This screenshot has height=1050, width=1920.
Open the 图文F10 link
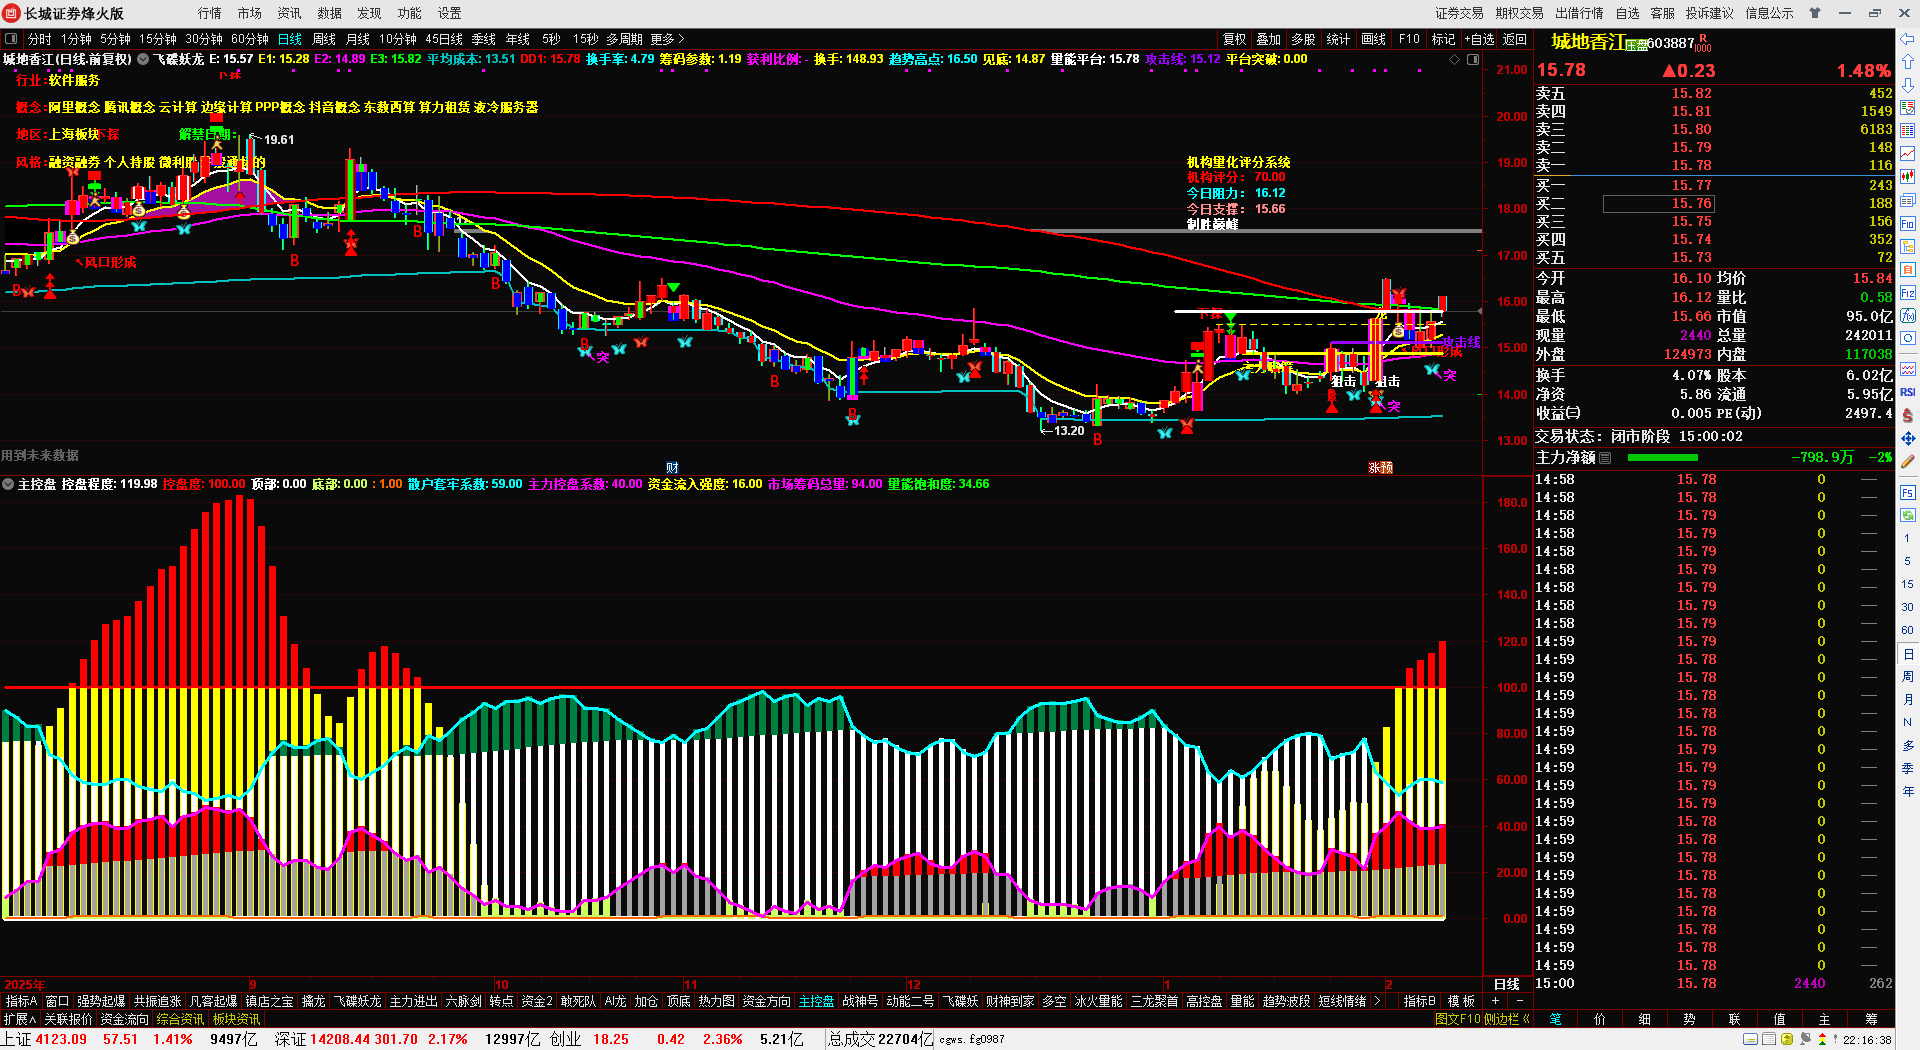coord(1457,1019)
